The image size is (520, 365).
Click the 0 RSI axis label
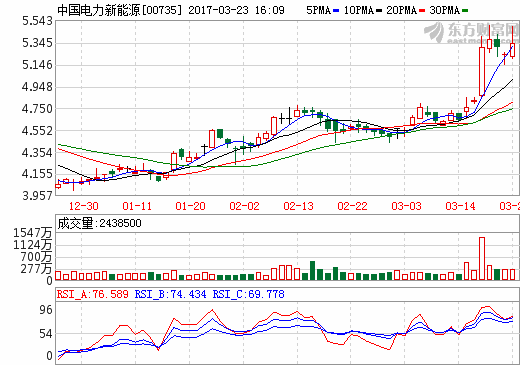point(49,356)
